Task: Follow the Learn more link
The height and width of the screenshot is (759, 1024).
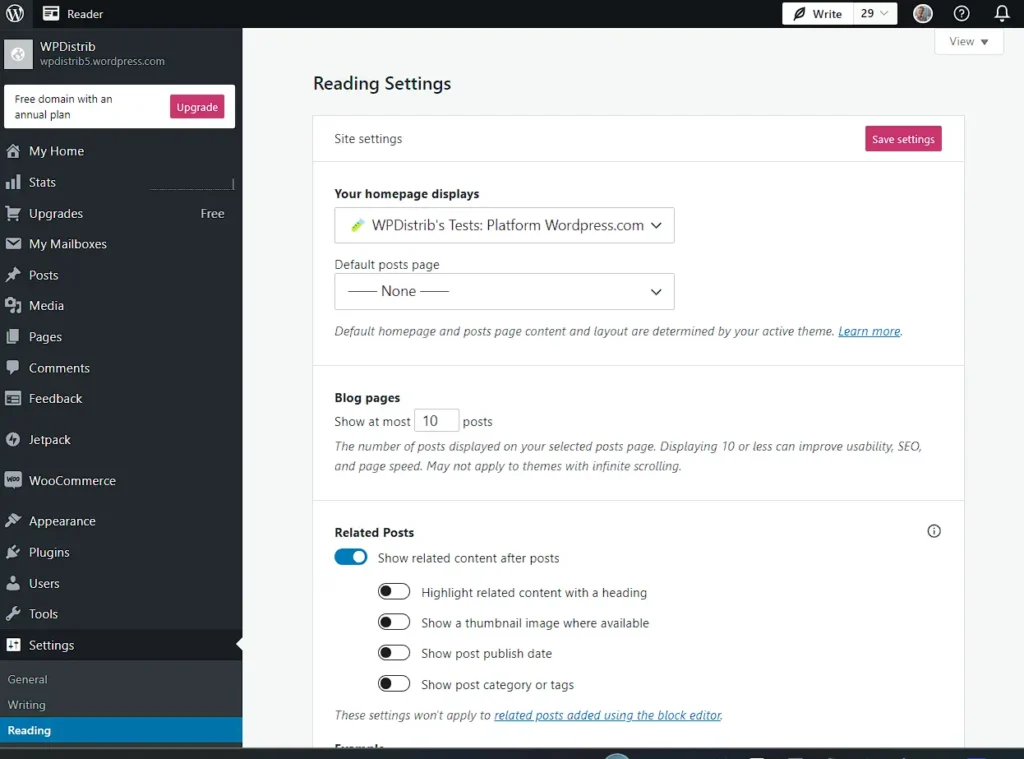Action: pyautogui.click(x=869, y=331)
